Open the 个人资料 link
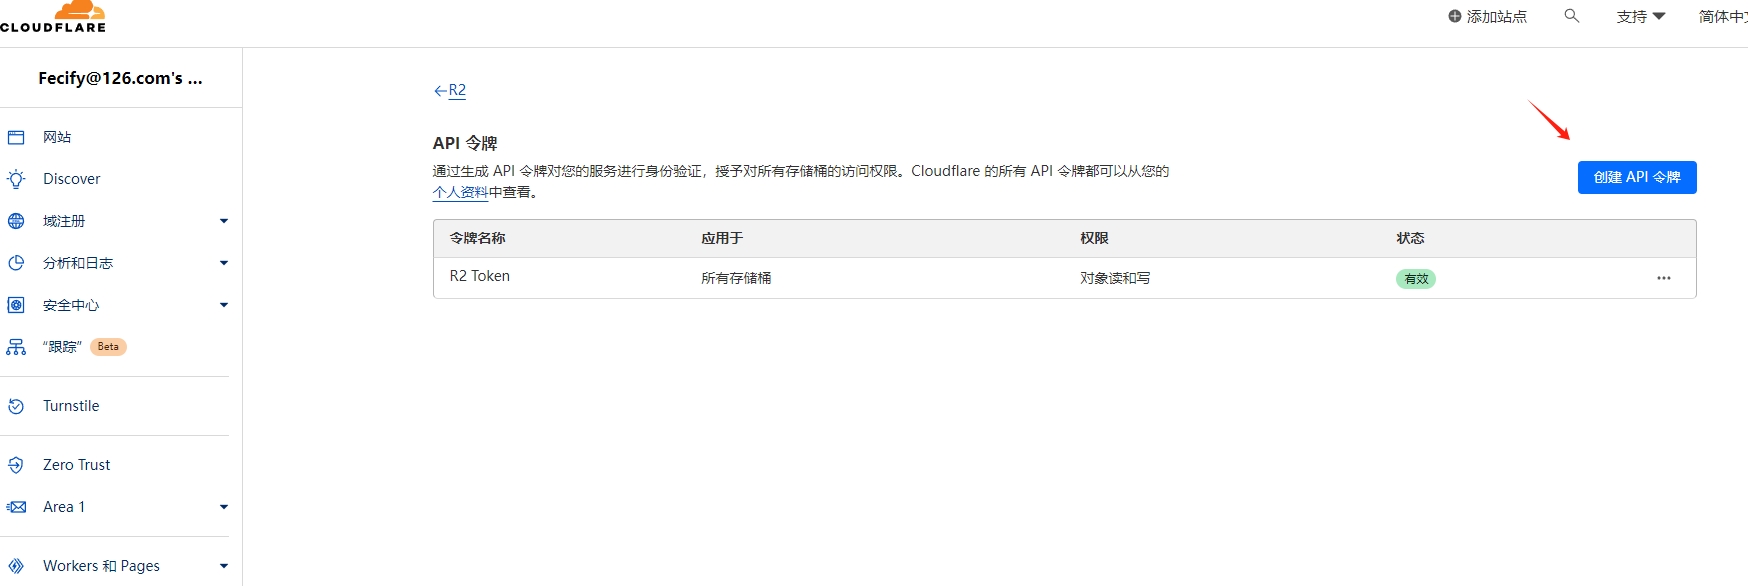This screenshot has height=586, width=1748. tap(460, 192)
